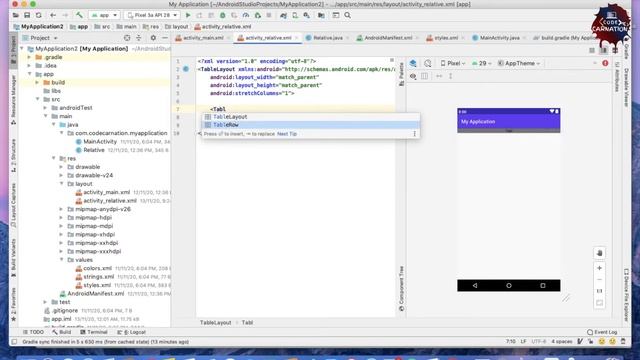The image size is (640, 360).
Task: Click the Search Everywhere magnifier icon
Action: click(347, 15)
